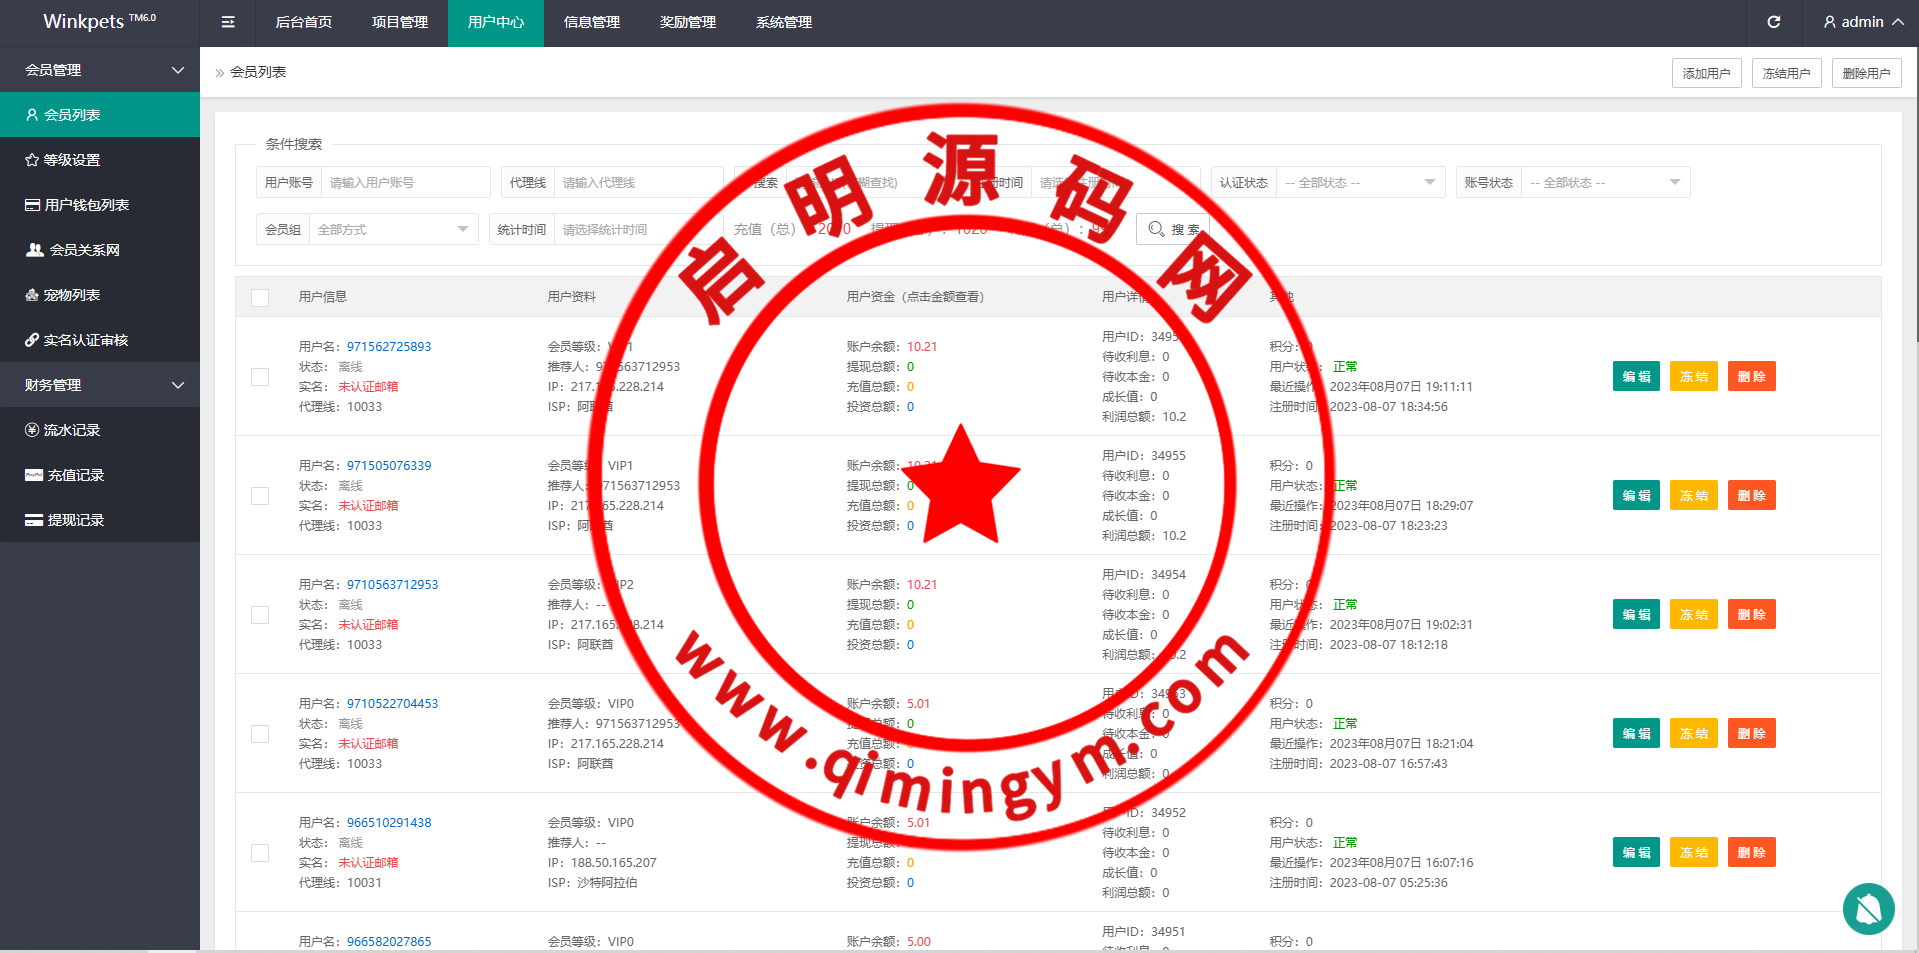Click the sidebar collapse hamburger icon
This screenshot has width=1919, height=953.
(x=228, y=22)
